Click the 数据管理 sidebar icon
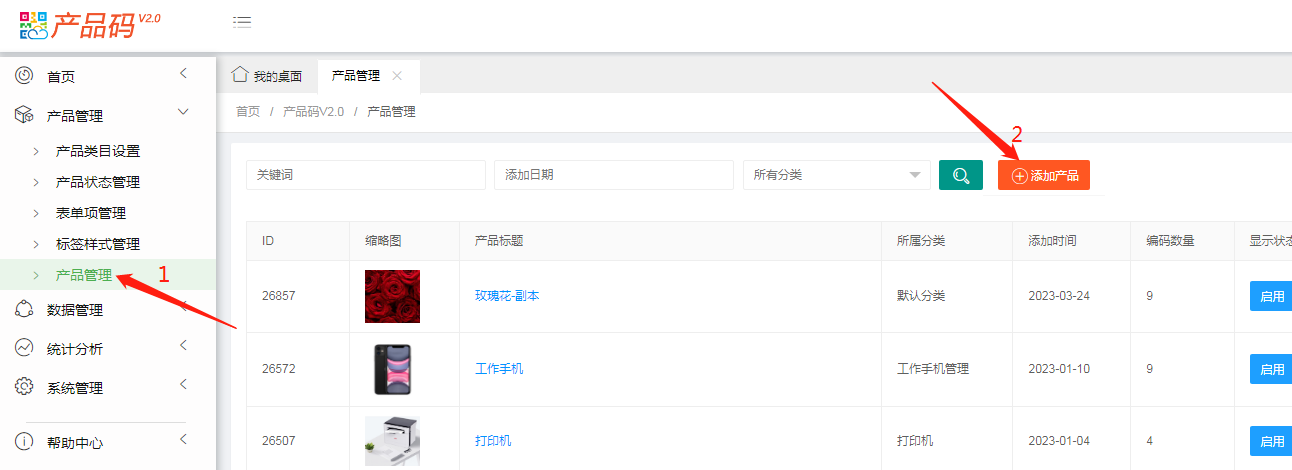This screenshot has height=470, width=1292. pos(25,310)
